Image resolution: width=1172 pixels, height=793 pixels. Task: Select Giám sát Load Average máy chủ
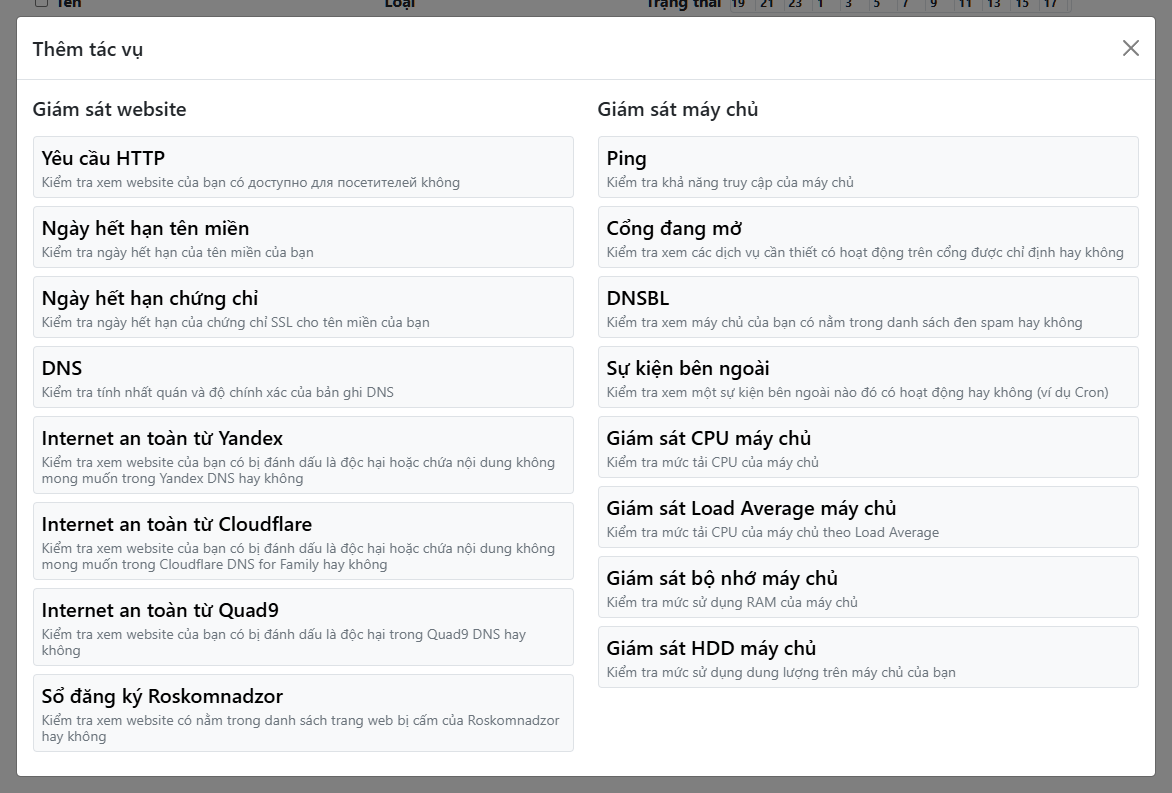click(868, 518)
